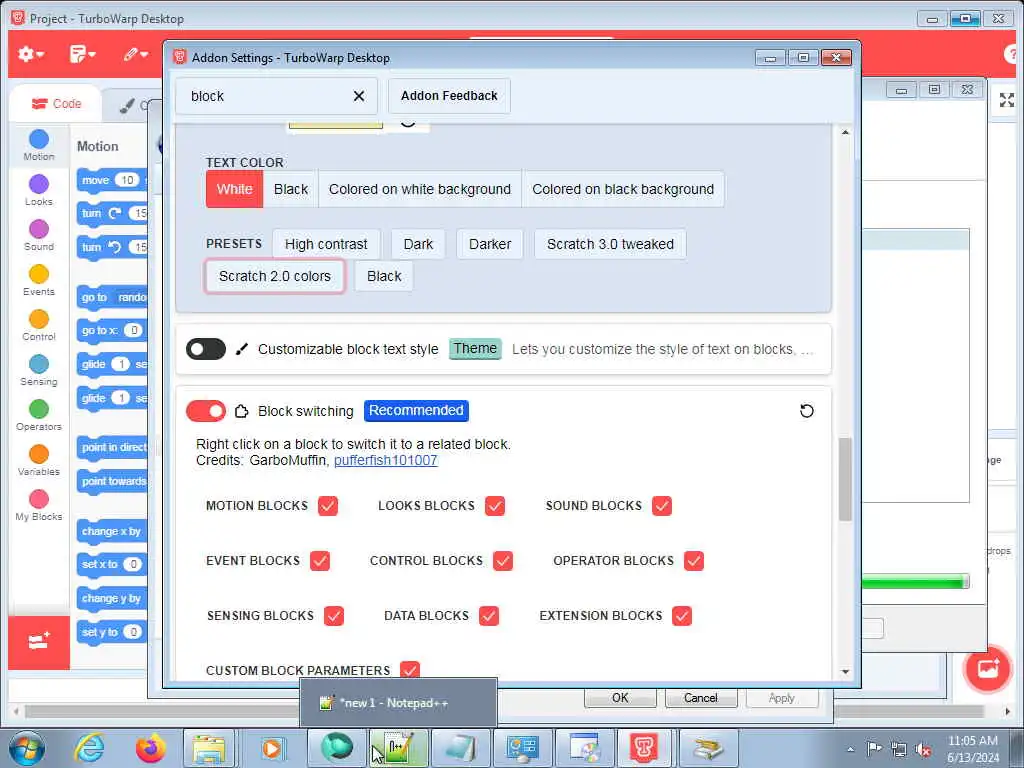Uncheck Operator Blocks checkbox

[694, 561]
